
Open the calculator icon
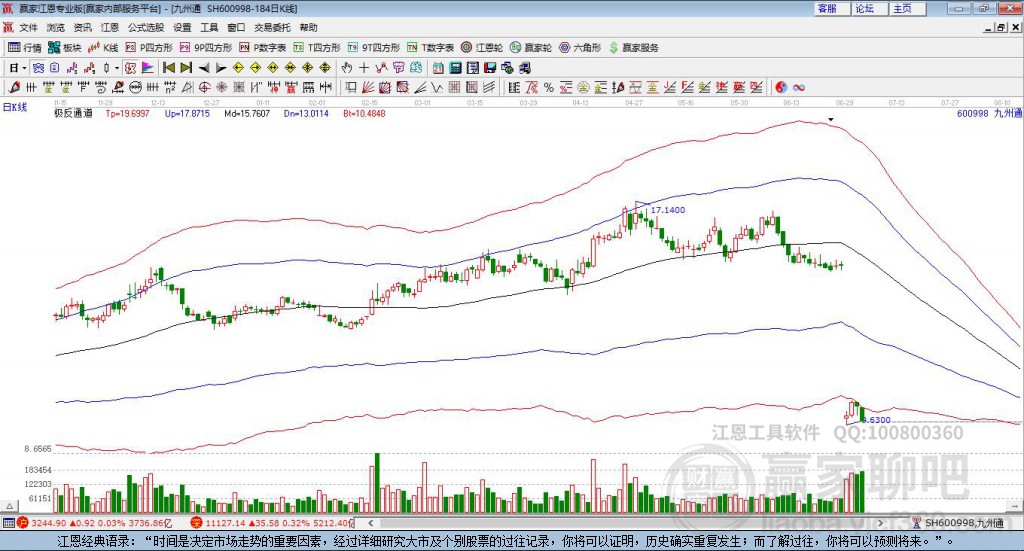(456, 68)
